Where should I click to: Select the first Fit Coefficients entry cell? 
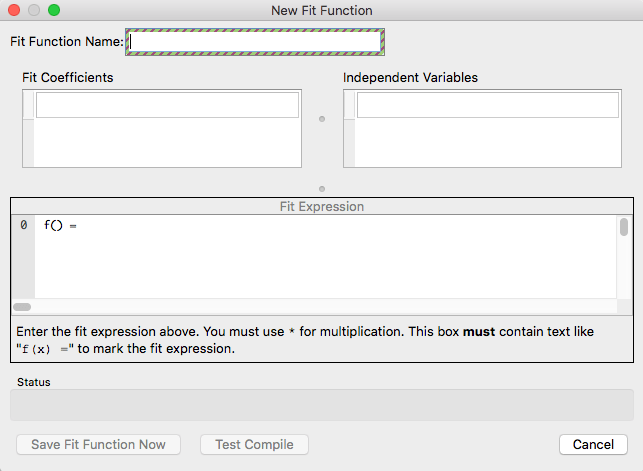coord(167,106)
